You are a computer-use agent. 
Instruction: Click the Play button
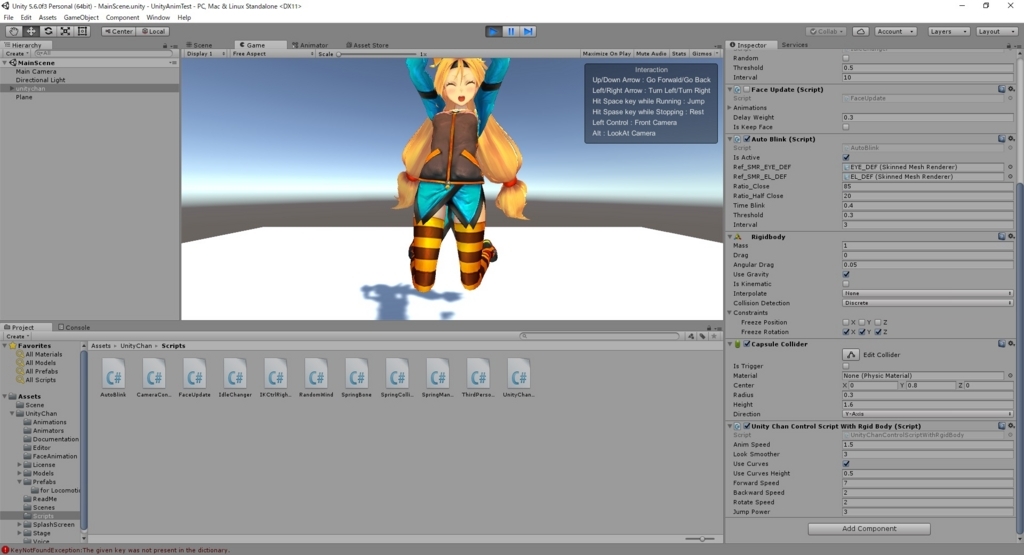494,31
